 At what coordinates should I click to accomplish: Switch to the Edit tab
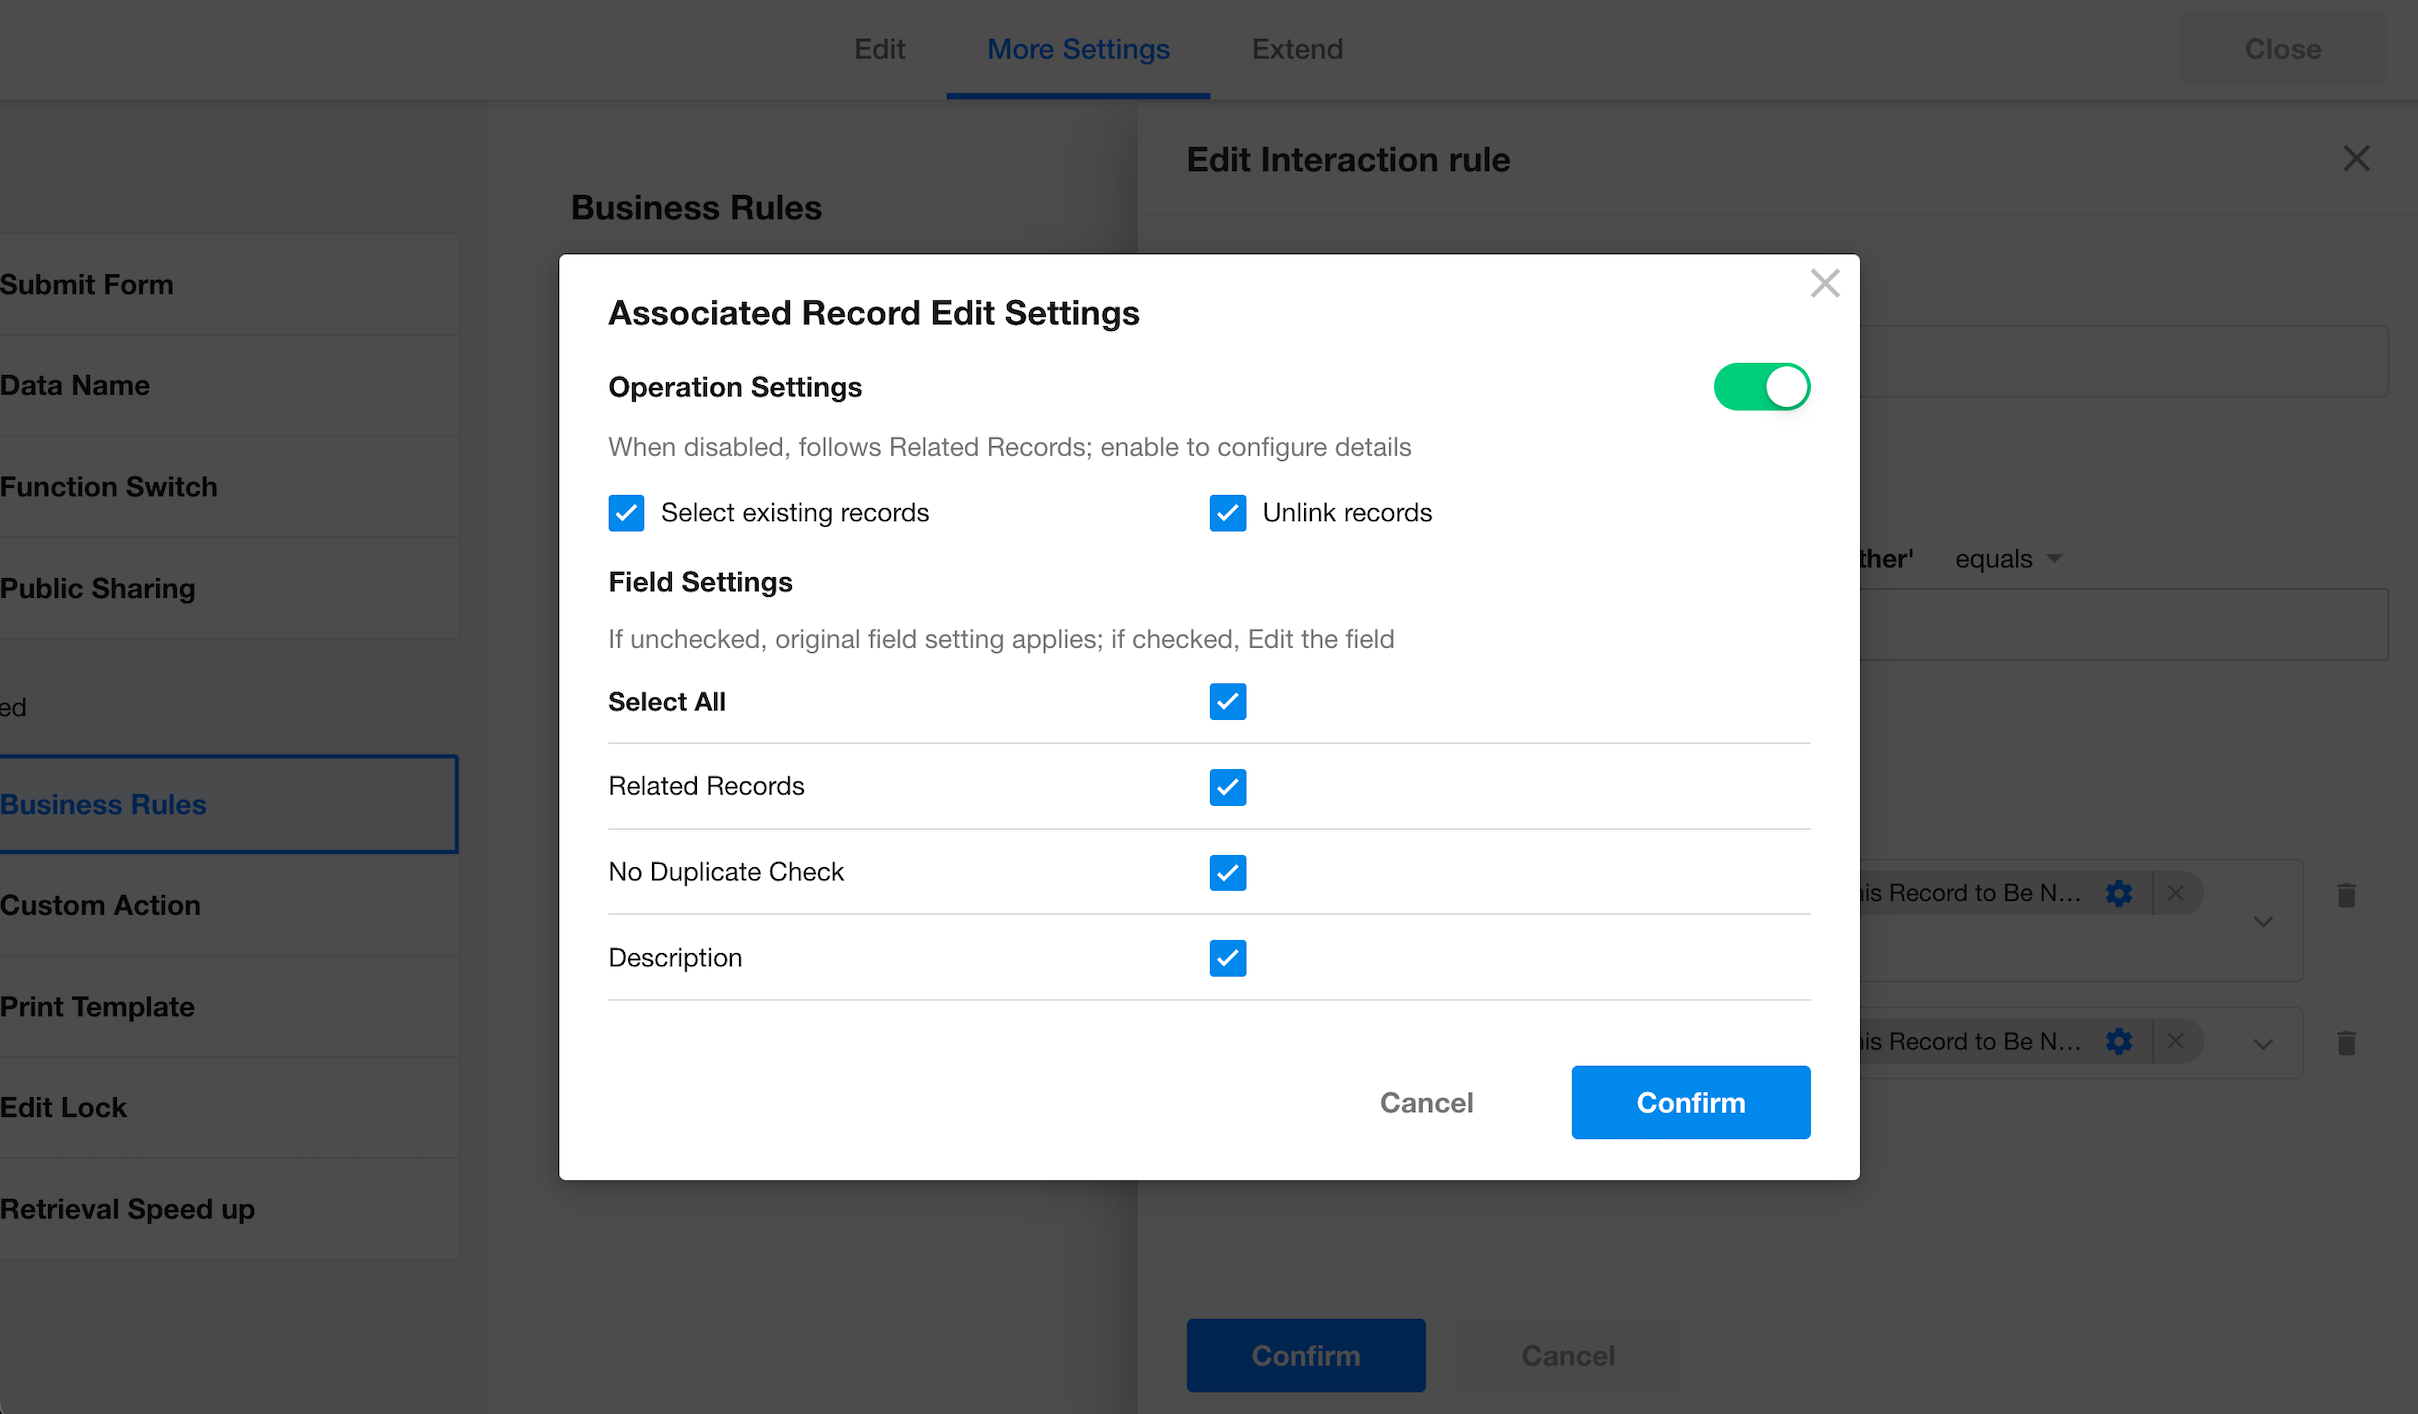[x=879, y=49]
